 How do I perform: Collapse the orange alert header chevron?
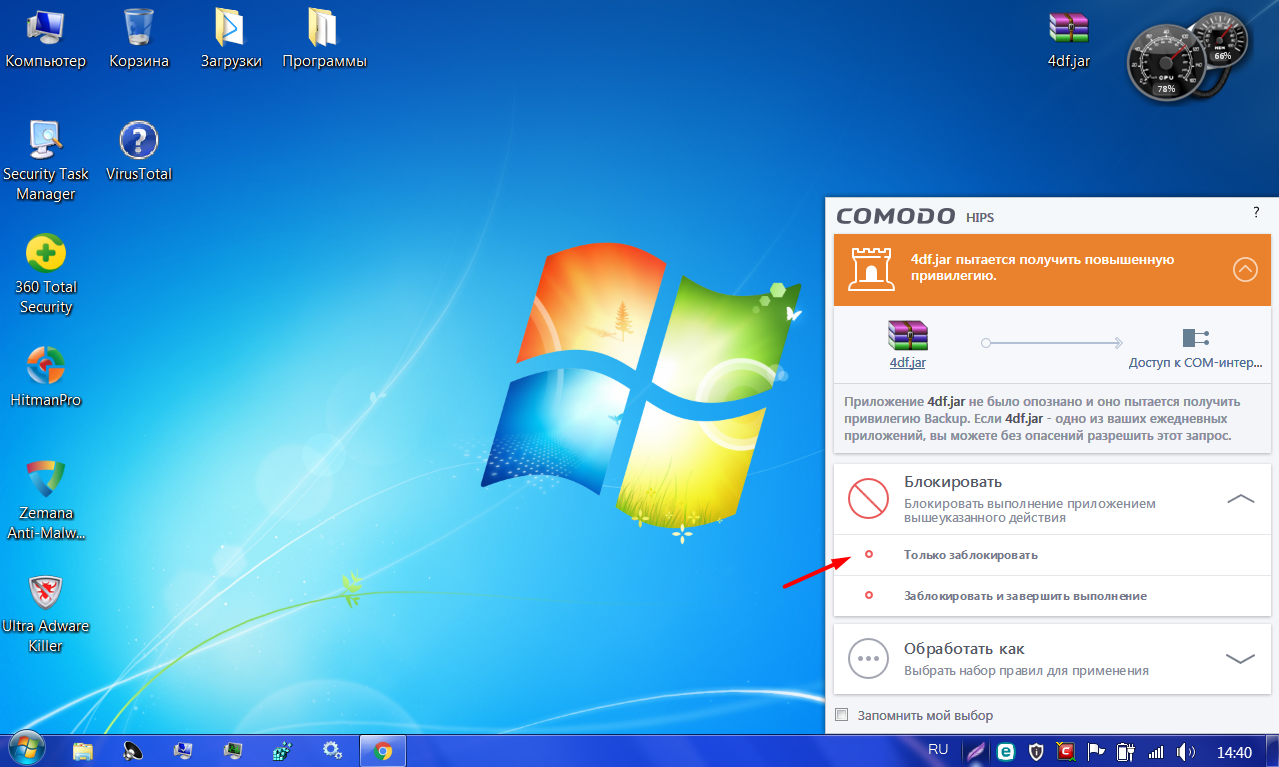point(1245,268)
